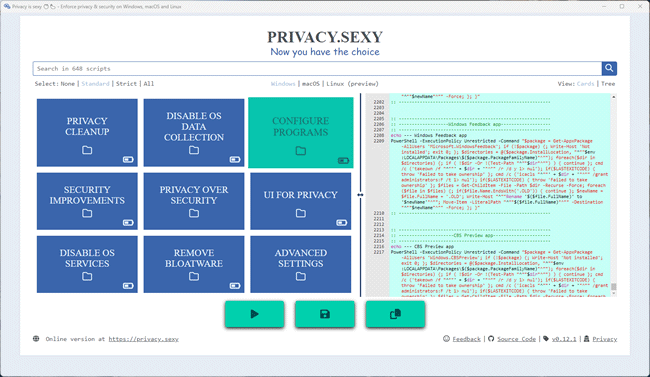Toggle UI For Privacy card switch
The height and width of the screenshot is (377, 650).
(x=342, y=223)
